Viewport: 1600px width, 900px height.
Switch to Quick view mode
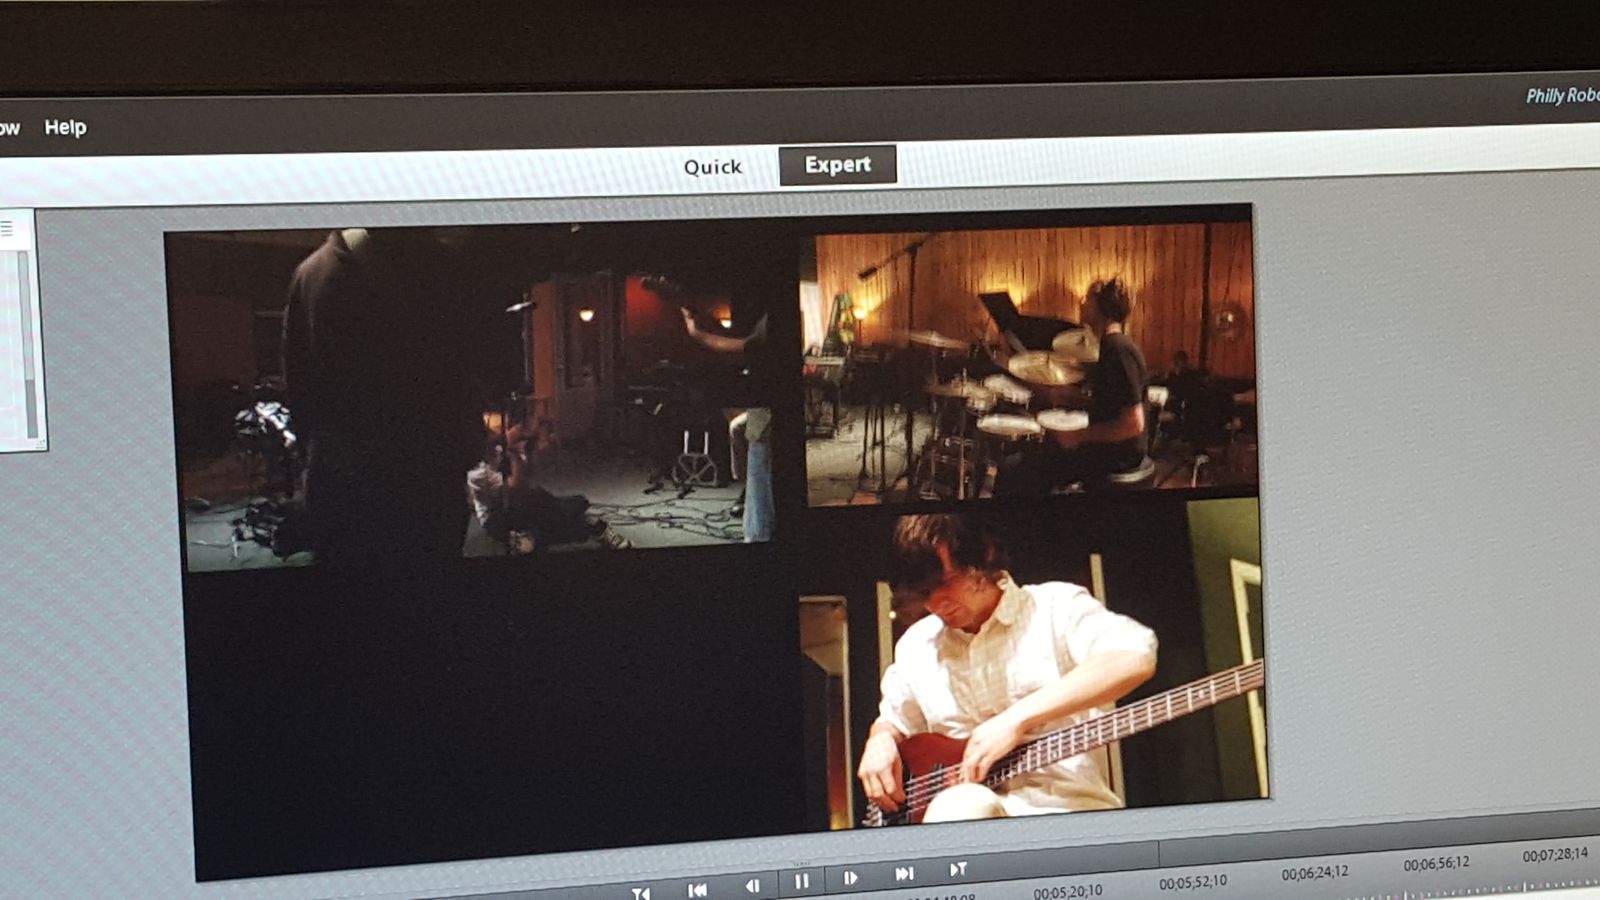click(712, 167)
